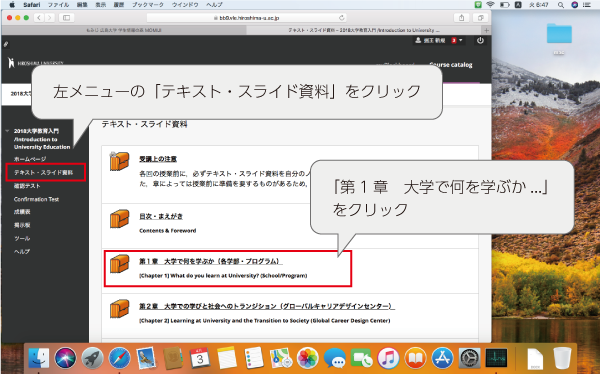600x374 pixels.
Task: Open the ヘルプ menu
Action: coord(214,5)
